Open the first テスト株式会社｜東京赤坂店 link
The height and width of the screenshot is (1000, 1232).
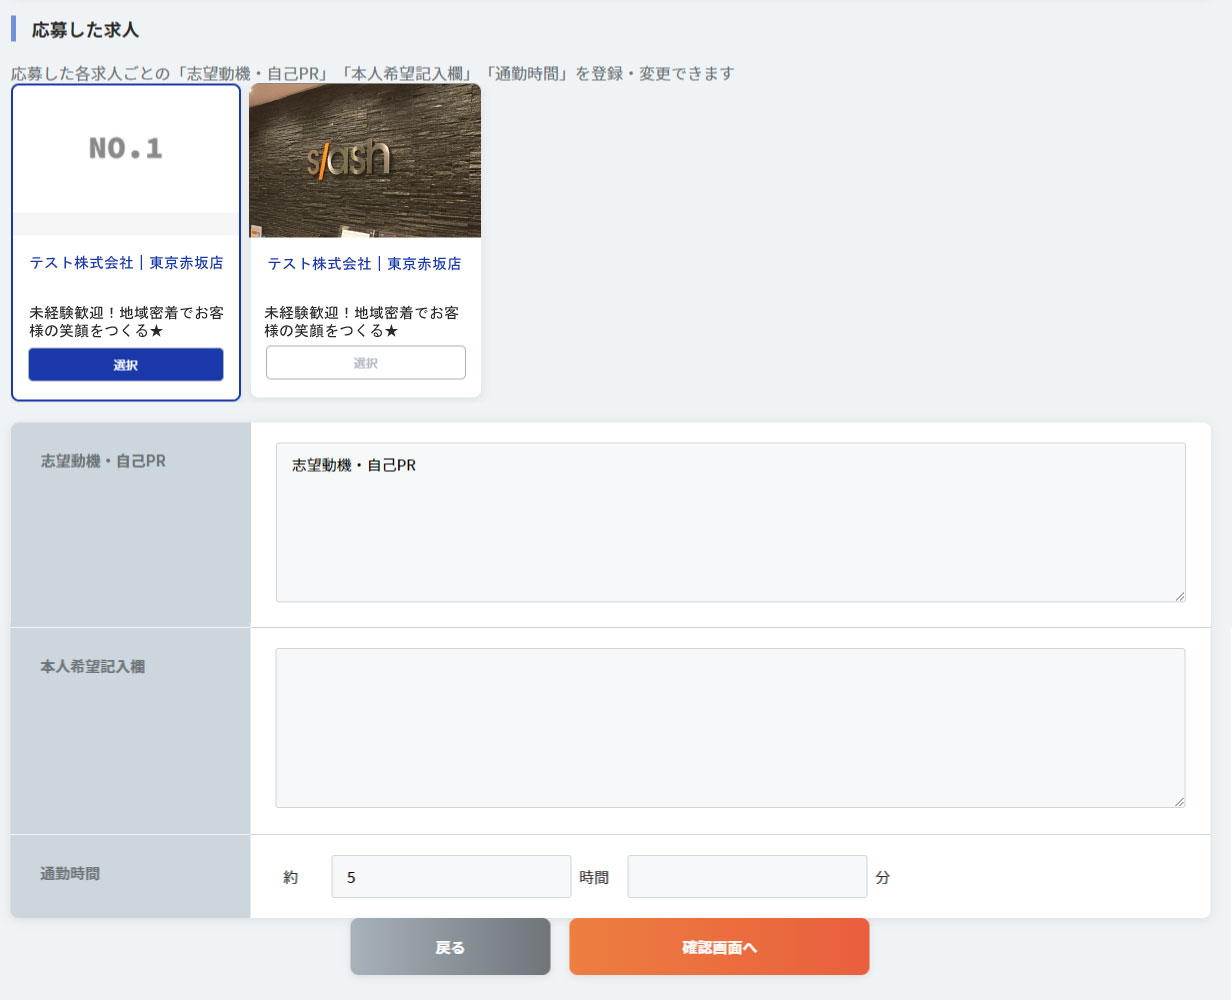(x=125, y=263)
